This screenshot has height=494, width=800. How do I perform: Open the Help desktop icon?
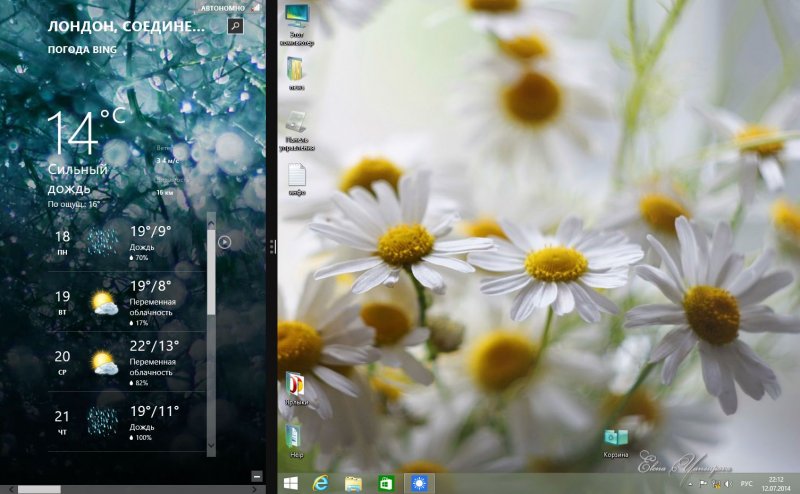pyautogui.click(x=296, y=440)
